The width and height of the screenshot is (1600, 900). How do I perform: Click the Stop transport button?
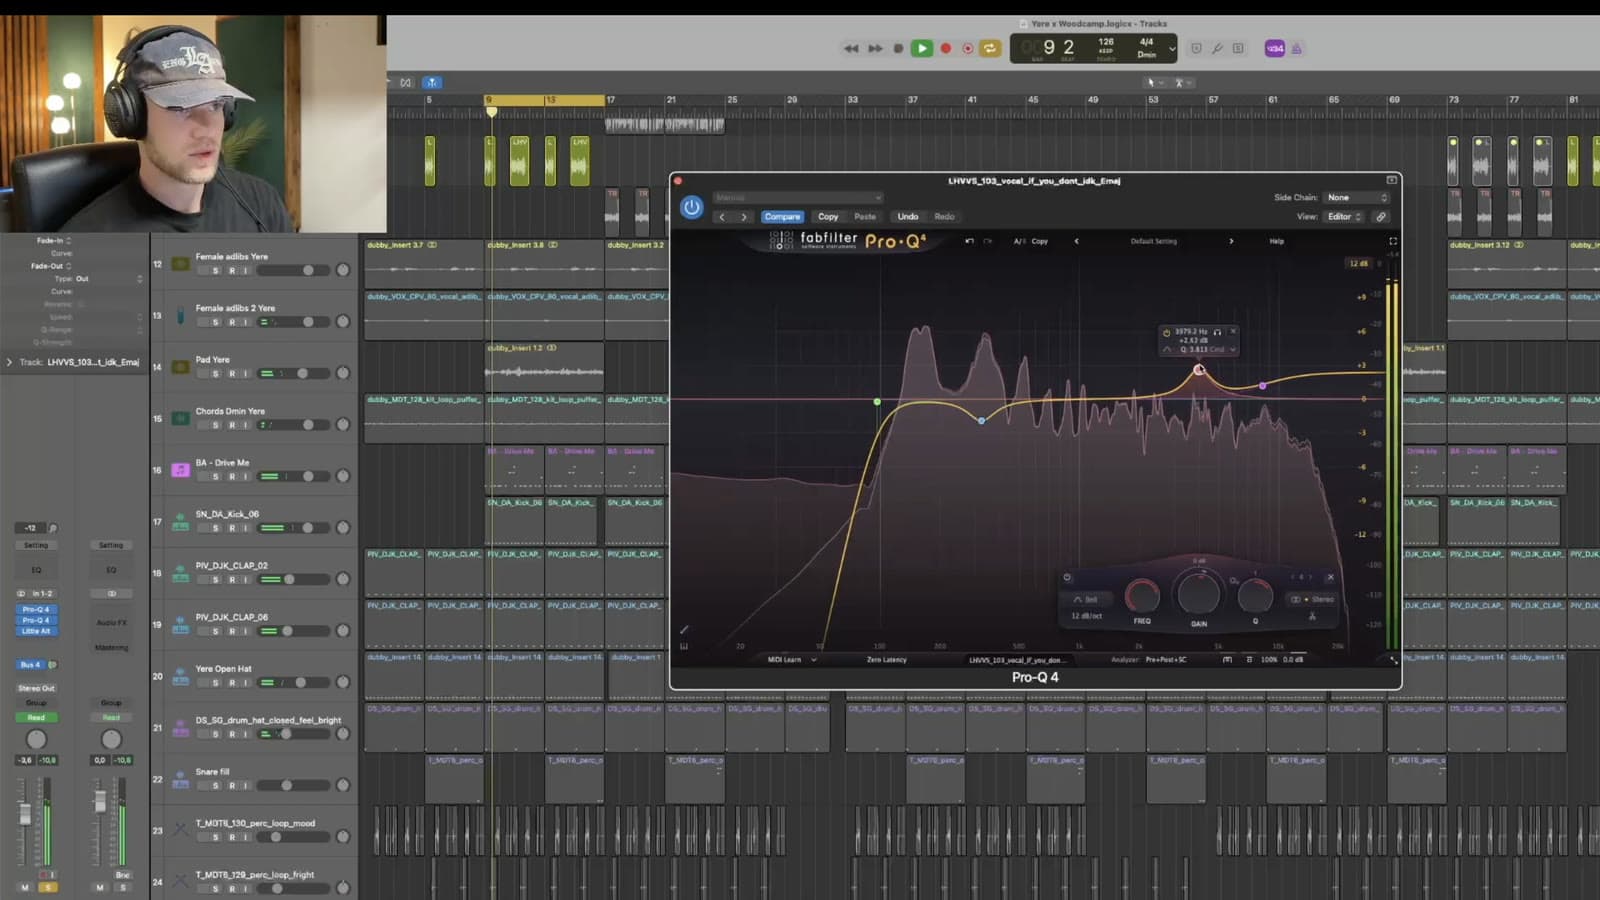point(898,48)
